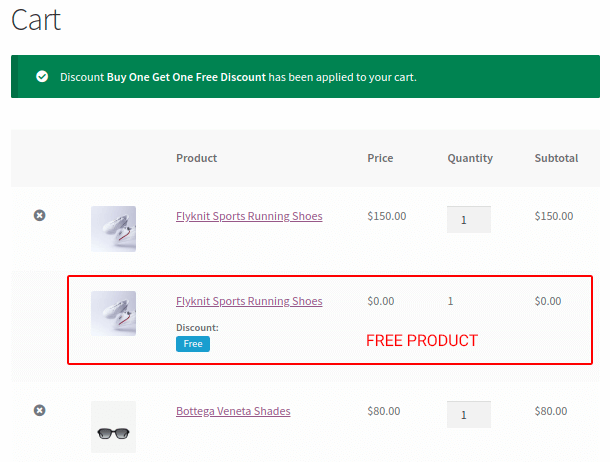The image size is (610, 462).
Task: Click the Subtotal column header
Action: [556, 158]
